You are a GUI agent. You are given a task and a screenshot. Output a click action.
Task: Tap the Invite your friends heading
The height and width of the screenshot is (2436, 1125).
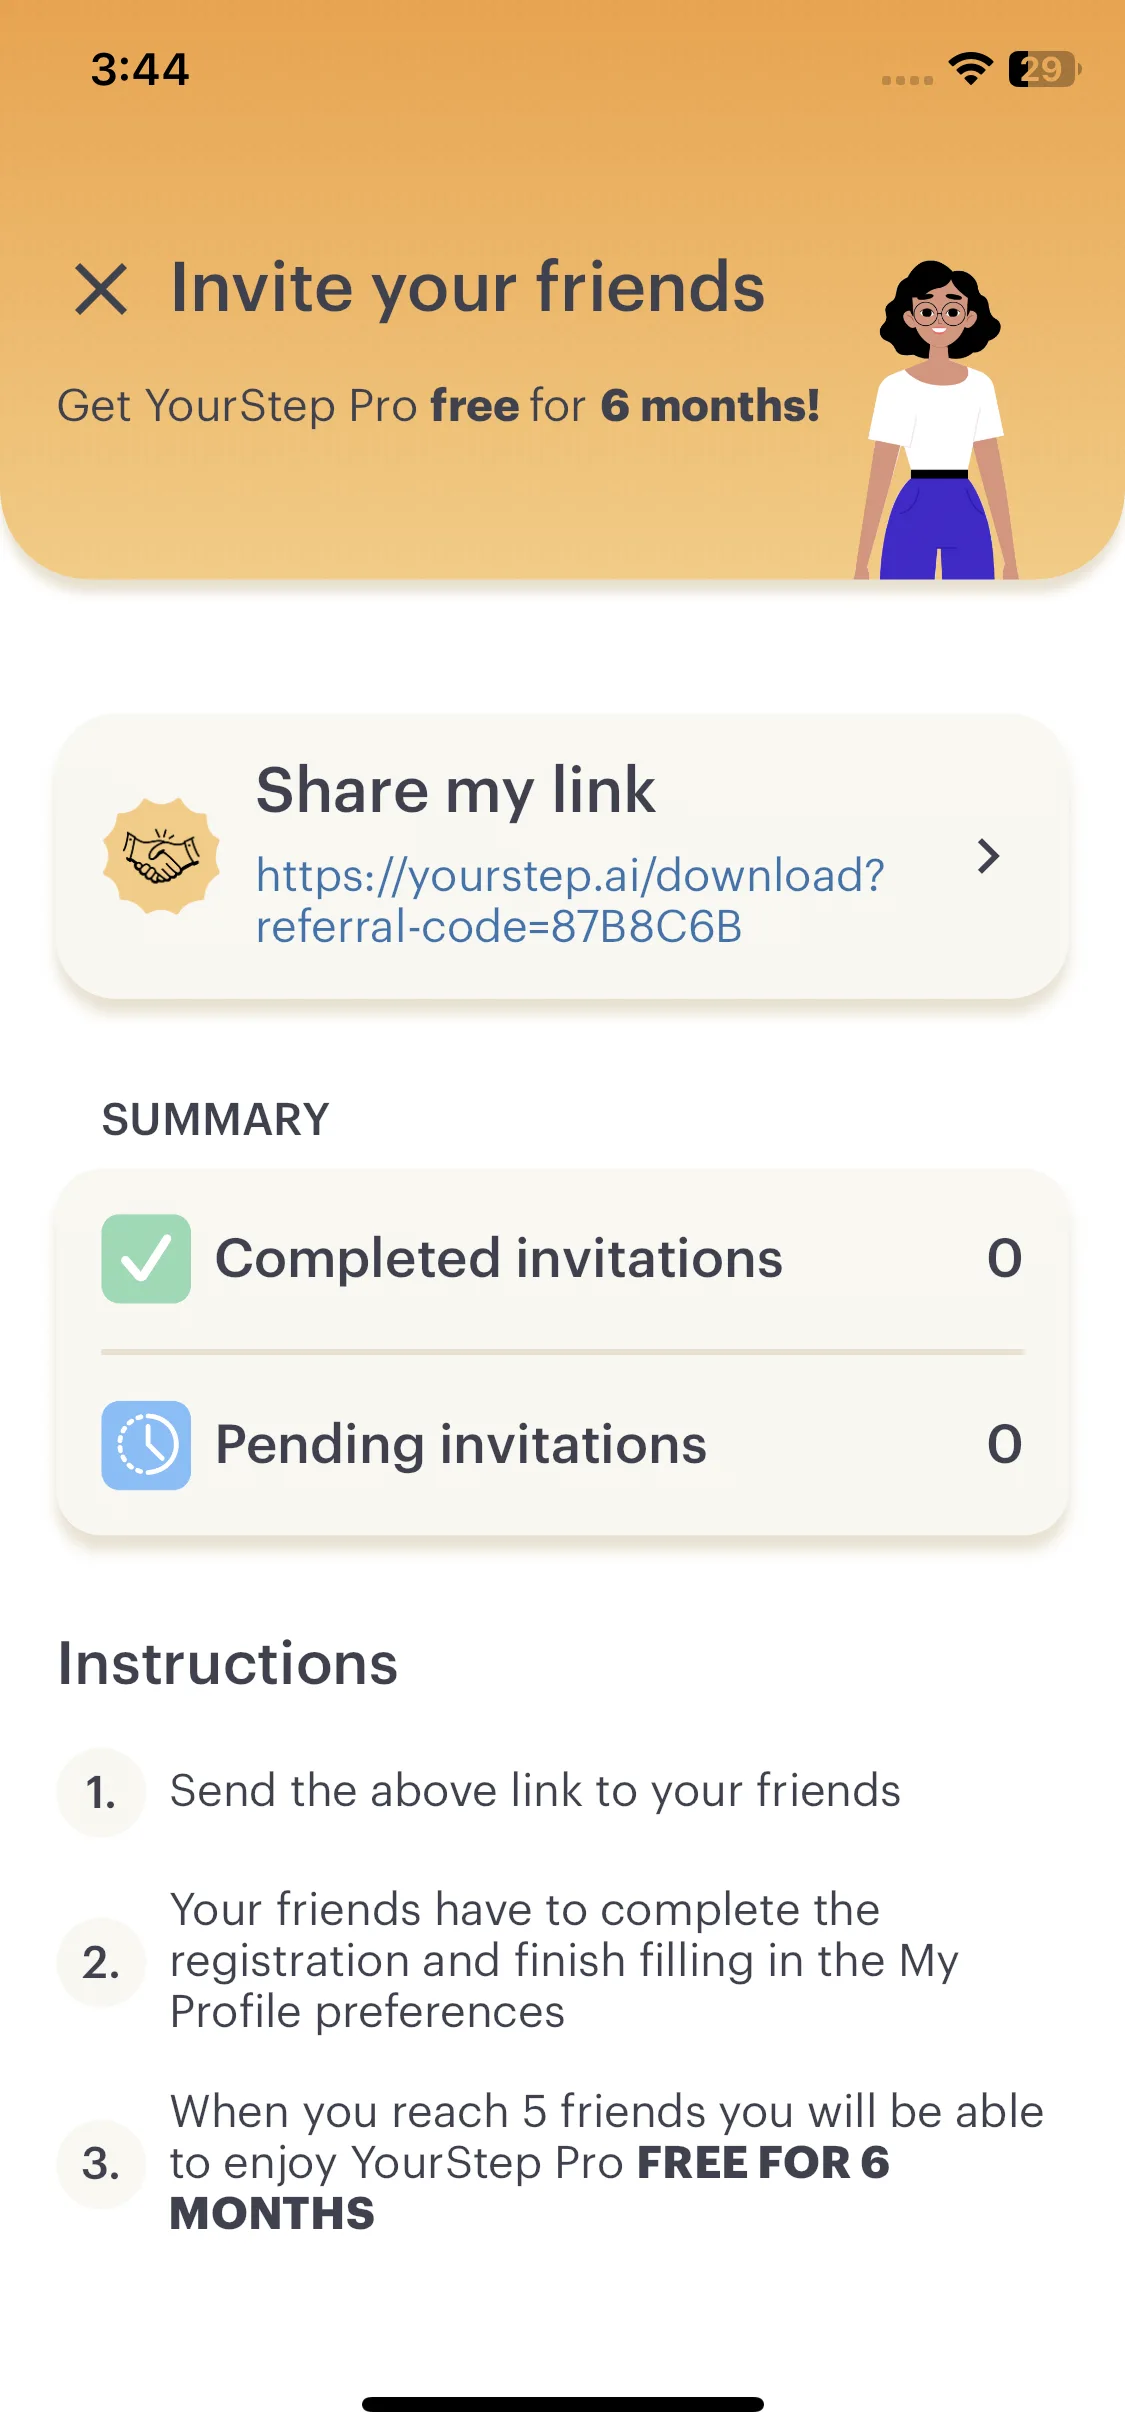click(468, 288)
